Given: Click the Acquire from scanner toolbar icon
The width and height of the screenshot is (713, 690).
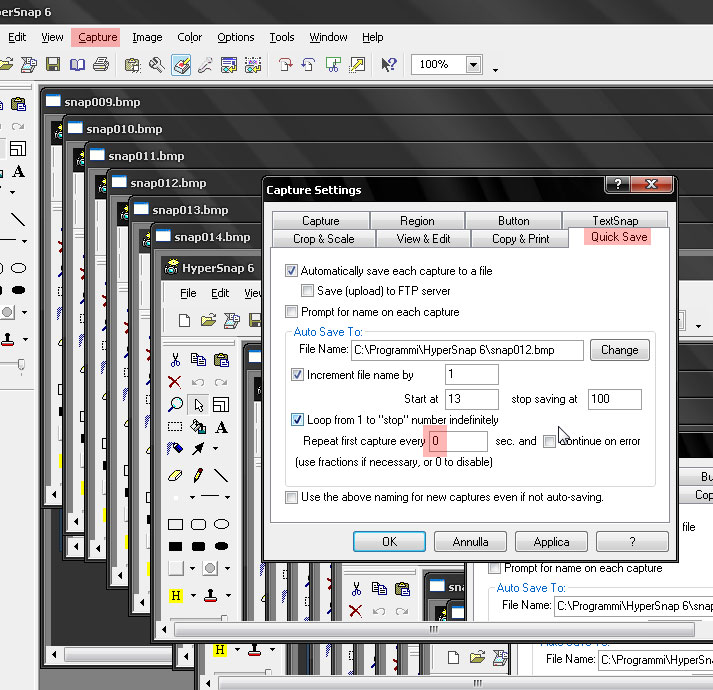Looking at the screenshot, I should tap(29, 65).
